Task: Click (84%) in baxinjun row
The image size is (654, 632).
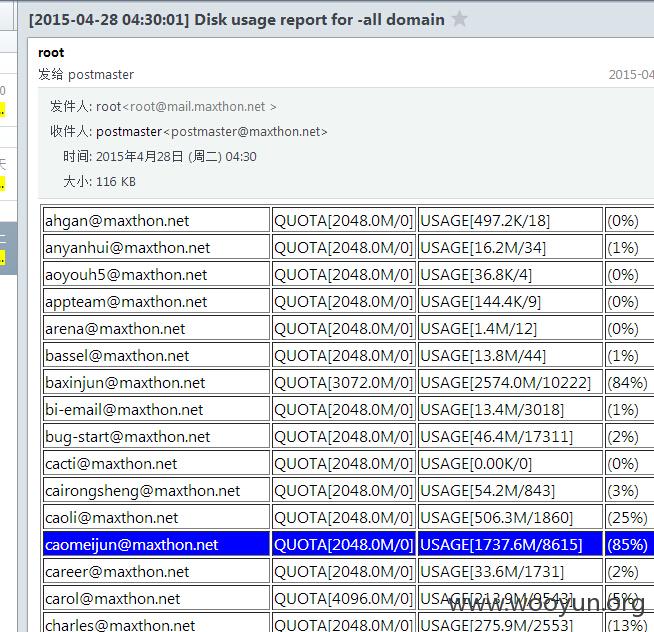Action: pos(629,383)
